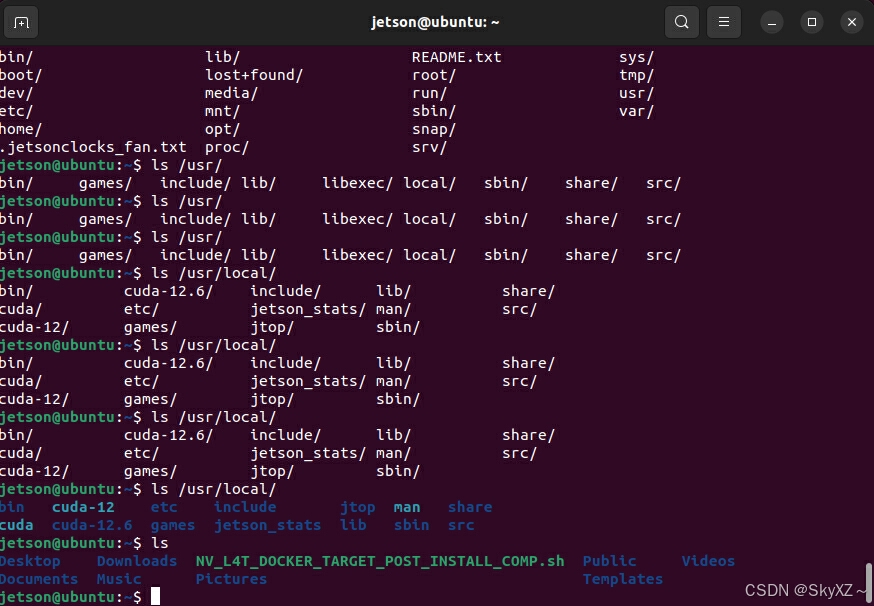Click the mnt/ entry in root listing
Image resolution: width=874 pixels, height=606 pixels.
222,111
